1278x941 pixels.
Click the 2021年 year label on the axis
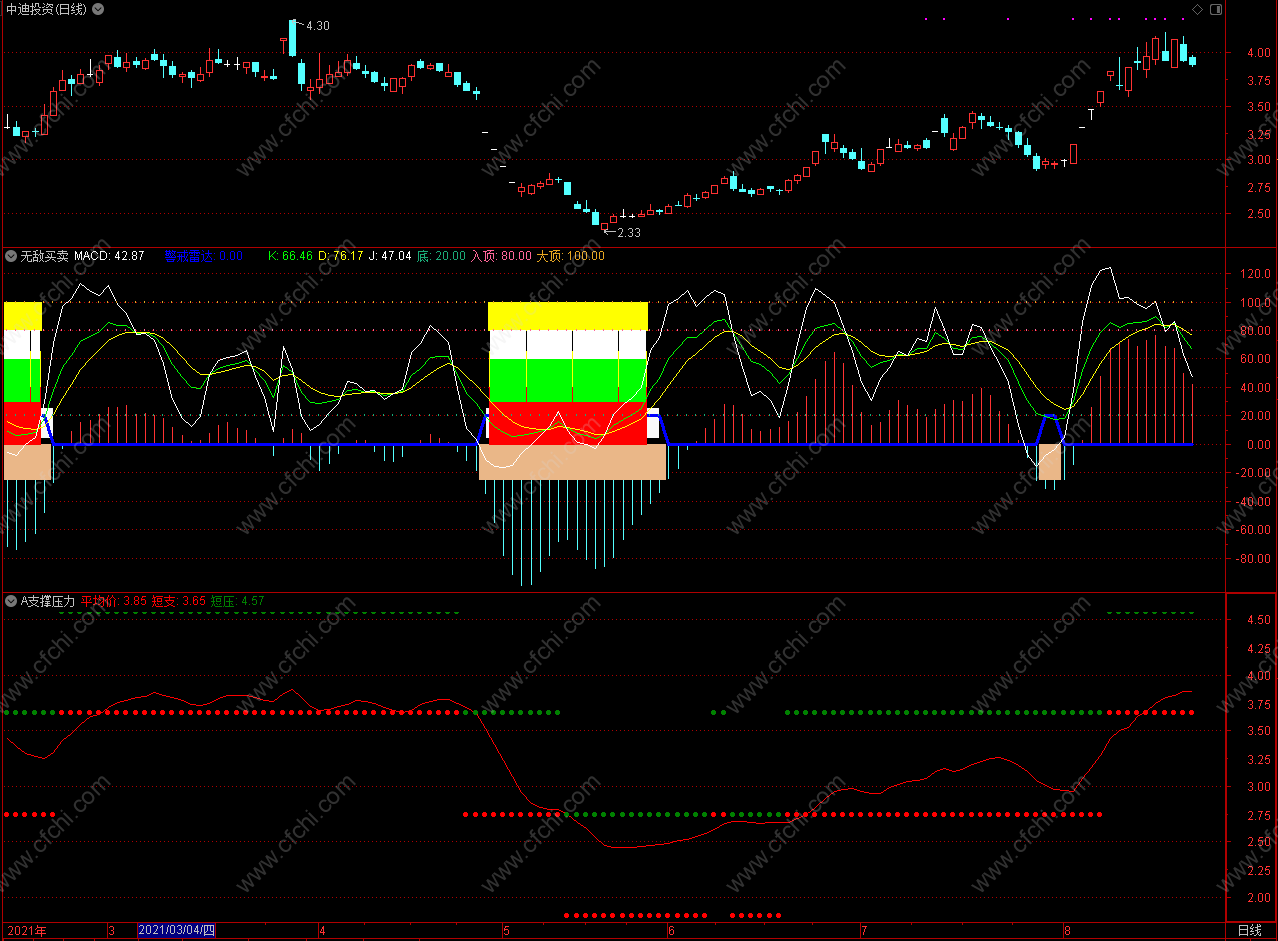[x=27, y=931]
